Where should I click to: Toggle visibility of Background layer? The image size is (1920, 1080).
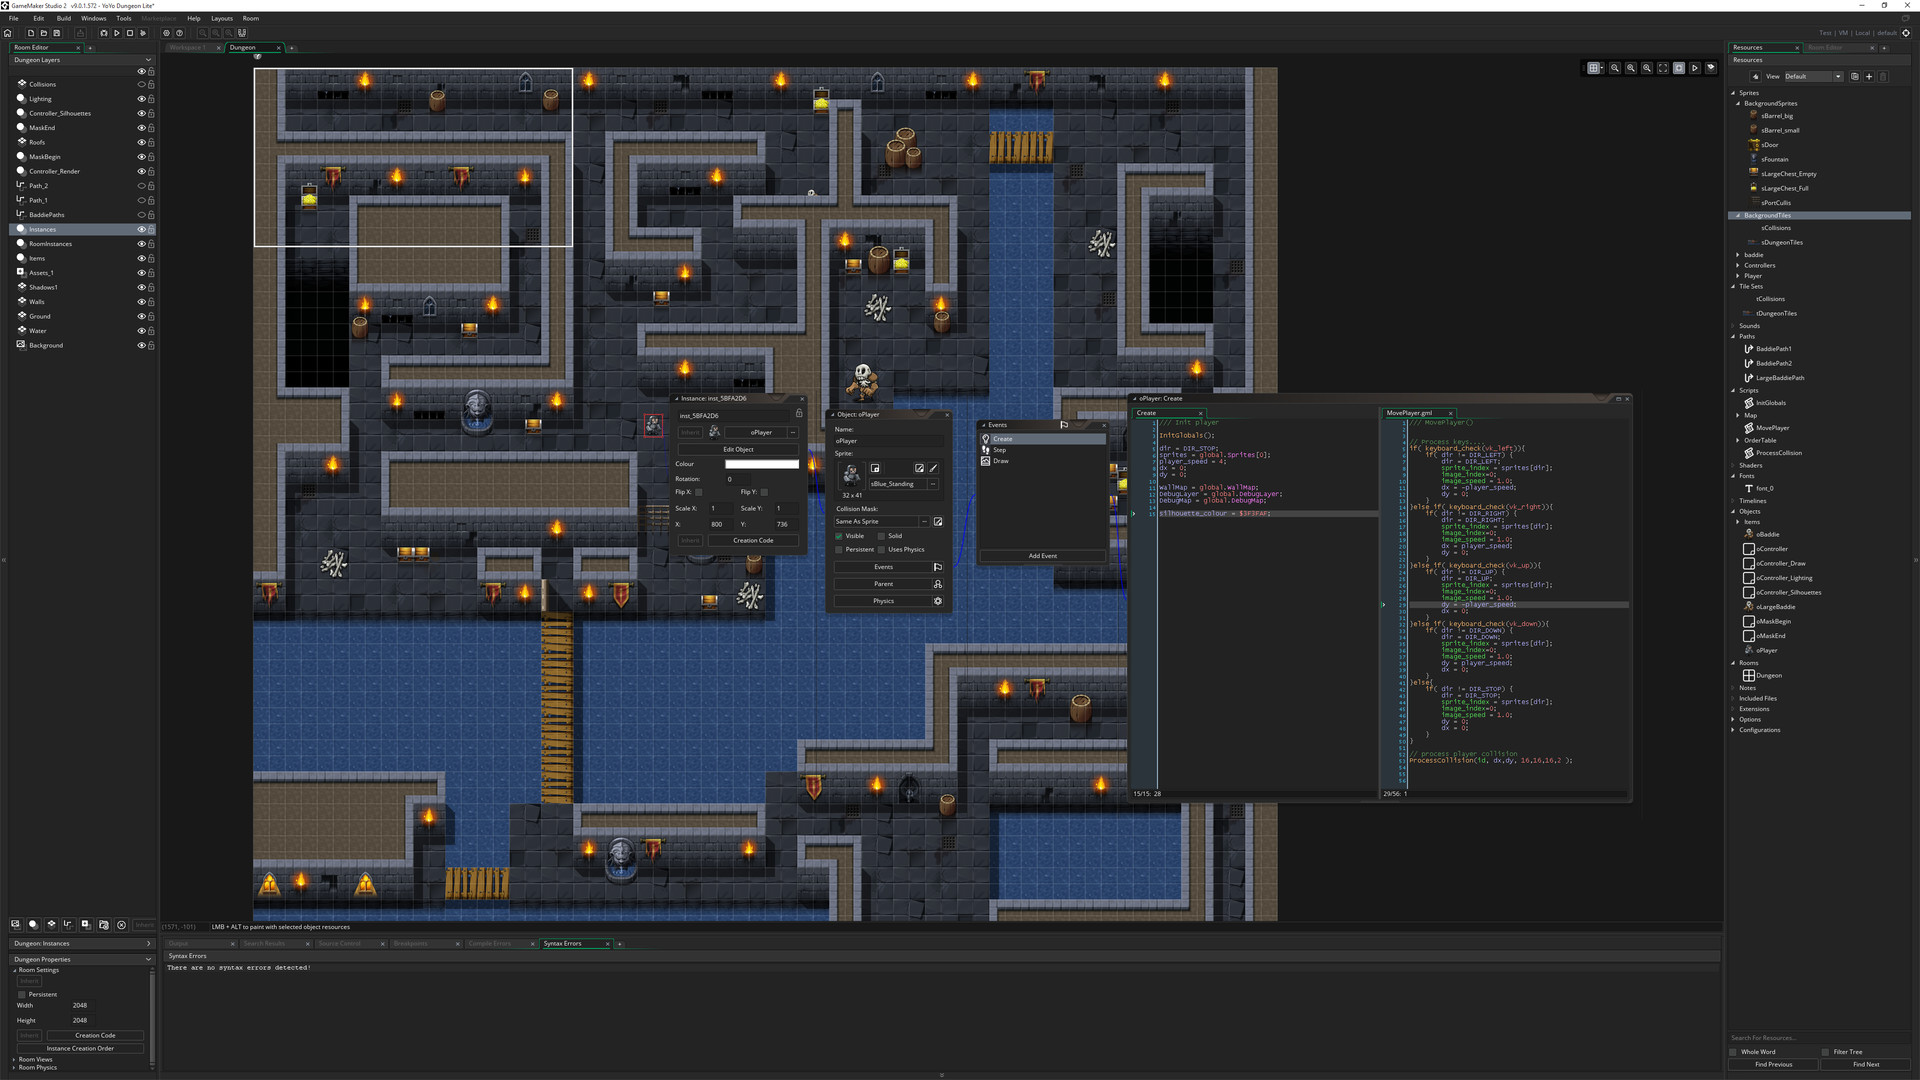[140, 345]
